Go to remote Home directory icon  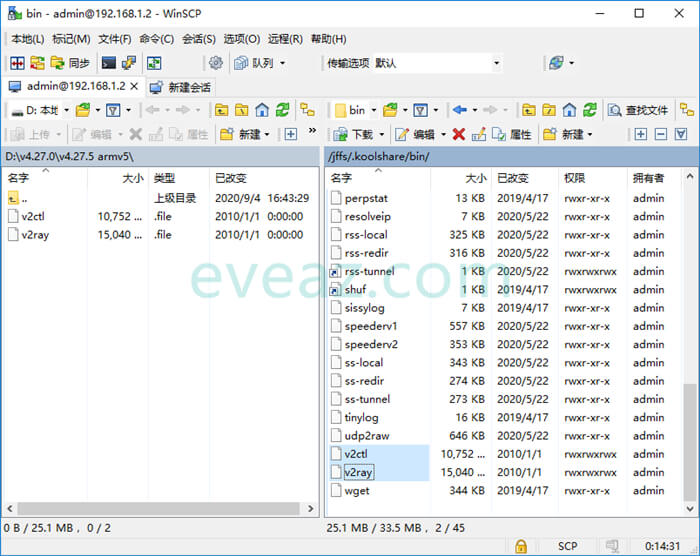click(569, 110)
